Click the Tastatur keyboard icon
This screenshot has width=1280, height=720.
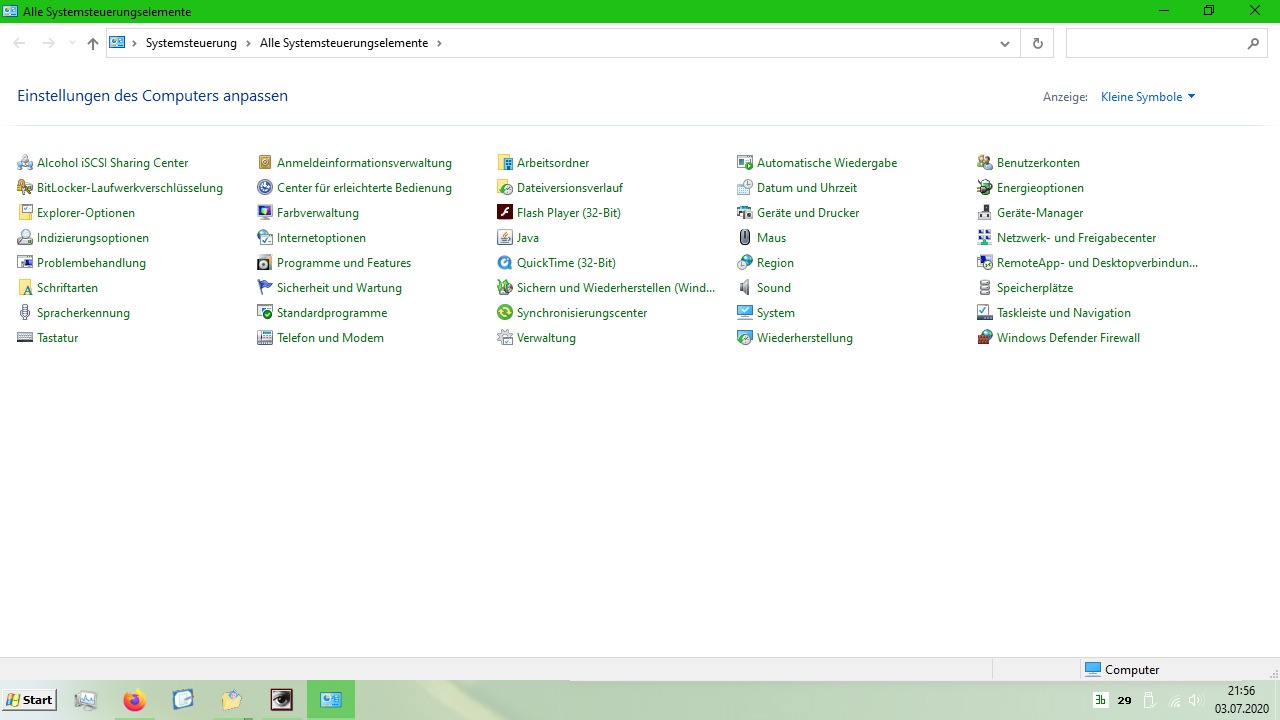[x=25, y=338]
